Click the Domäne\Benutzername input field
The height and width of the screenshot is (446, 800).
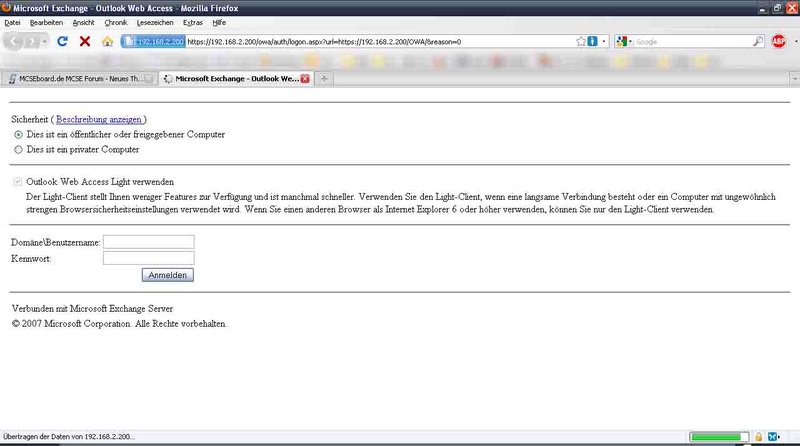click(x=148, y=242)
